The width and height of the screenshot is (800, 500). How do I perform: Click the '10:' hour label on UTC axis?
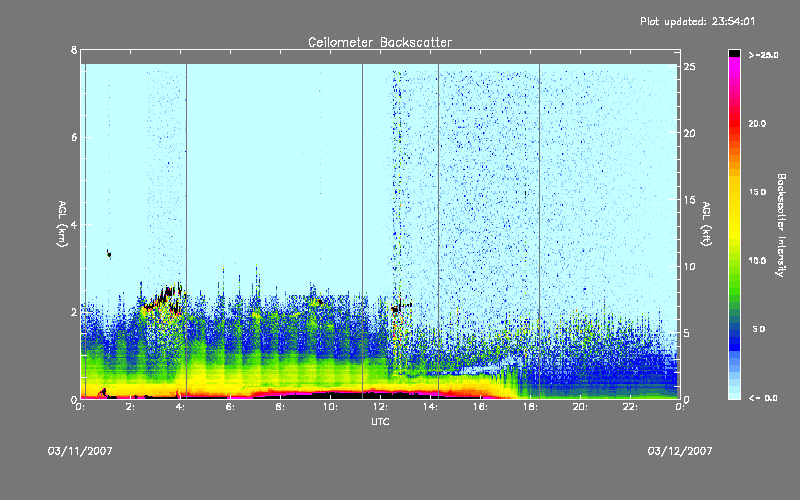[330, 407]
